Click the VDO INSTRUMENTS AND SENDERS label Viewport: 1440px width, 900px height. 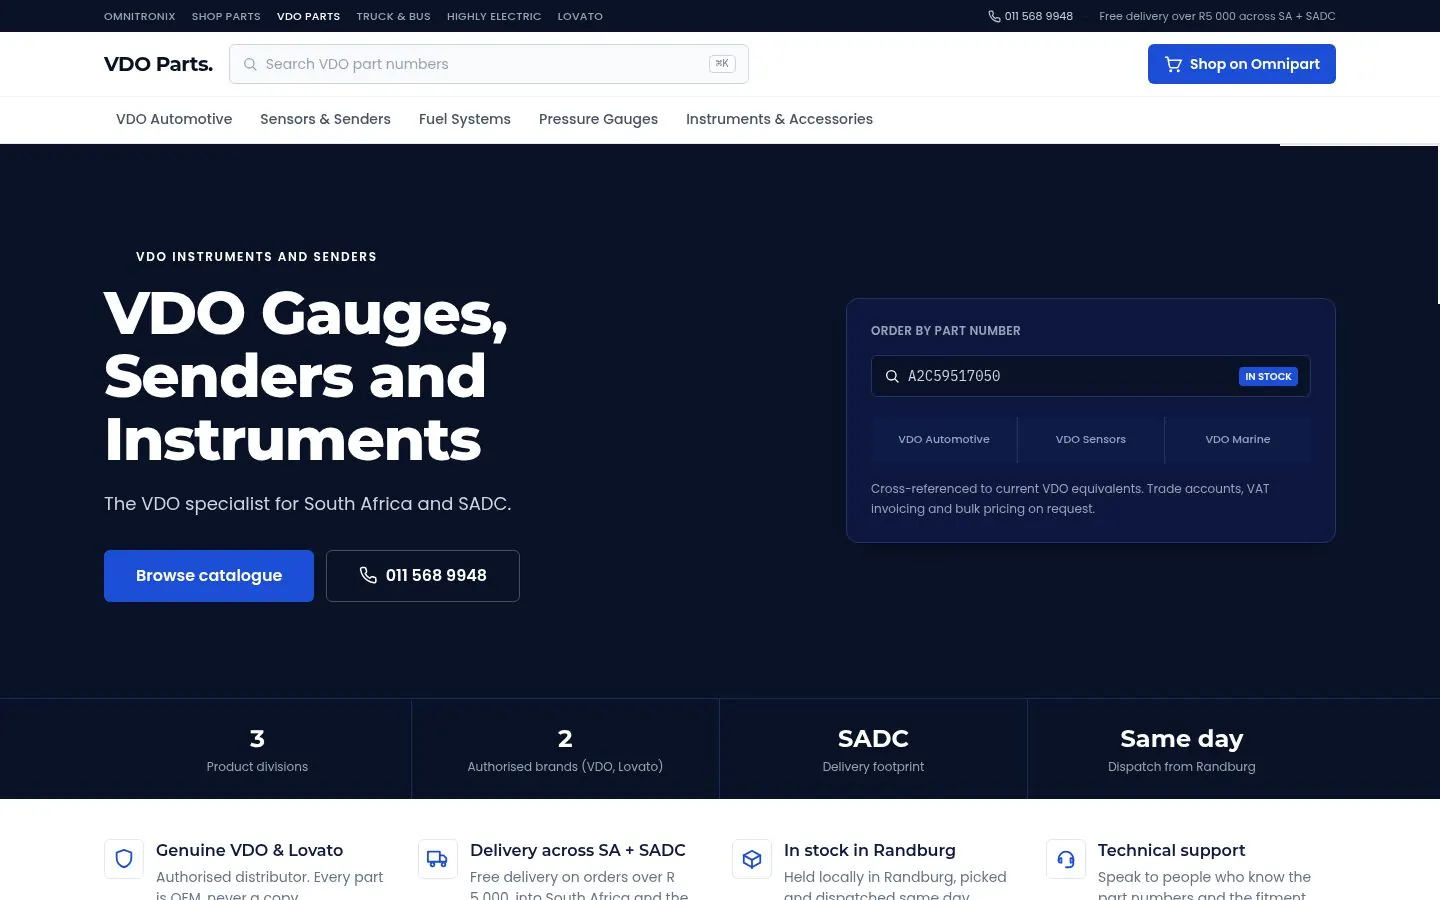click(256, 257)
